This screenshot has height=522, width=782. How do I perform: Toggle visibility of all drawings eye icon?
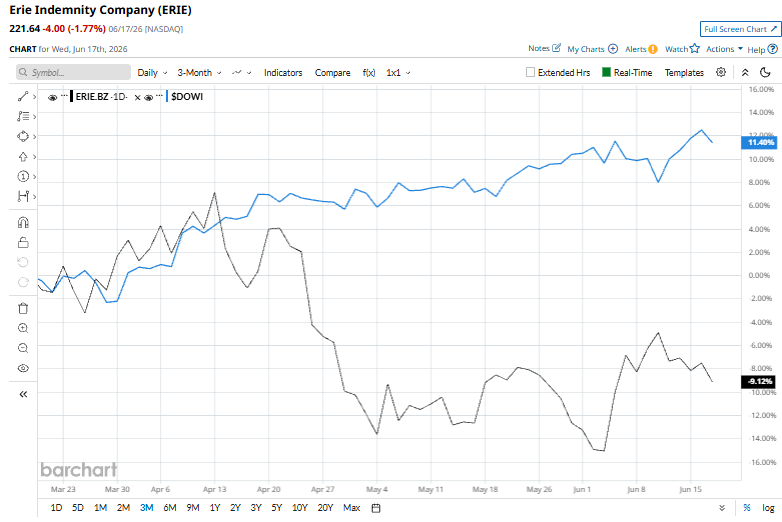pyautogui.click(x=23, y=368)
